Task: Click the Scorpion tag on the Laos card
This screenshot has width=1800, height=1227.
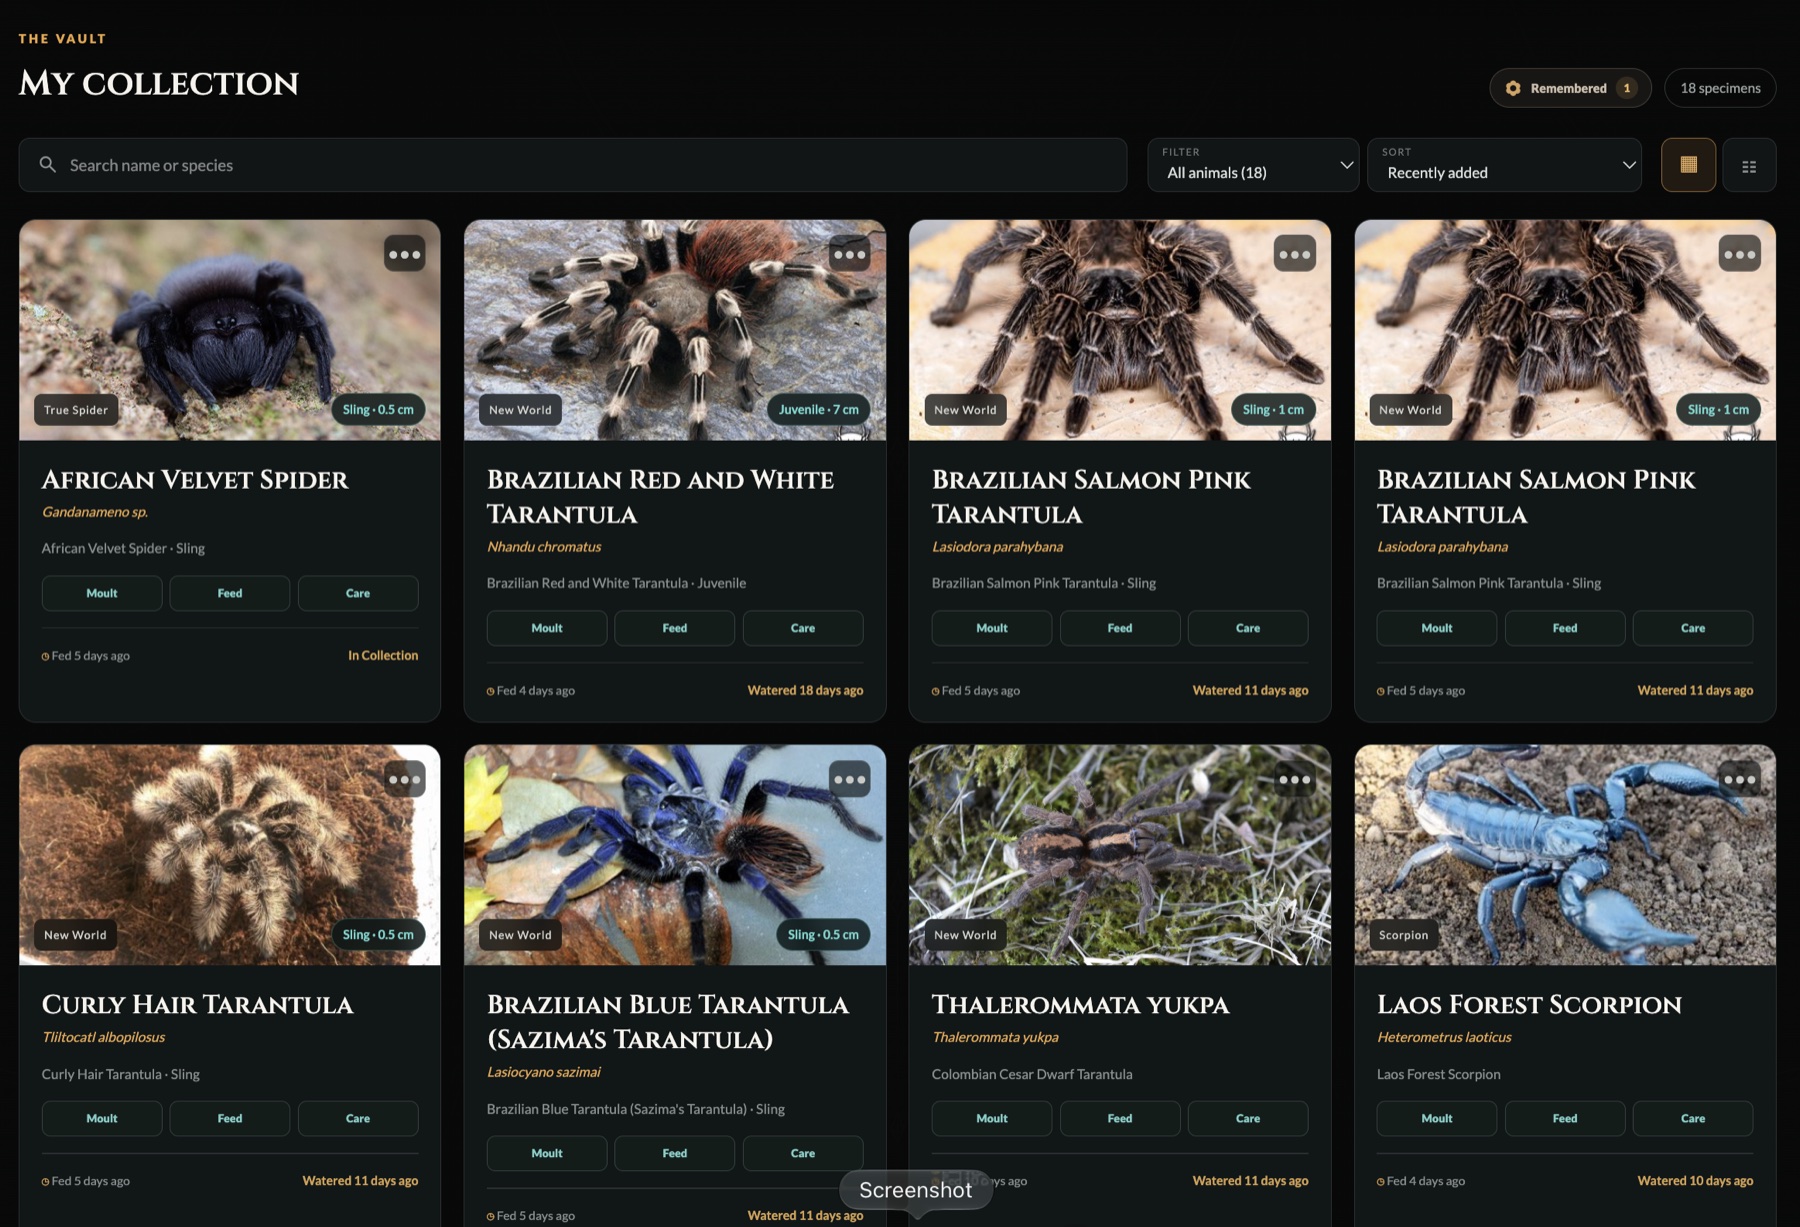Action: tap(1403, 935)
